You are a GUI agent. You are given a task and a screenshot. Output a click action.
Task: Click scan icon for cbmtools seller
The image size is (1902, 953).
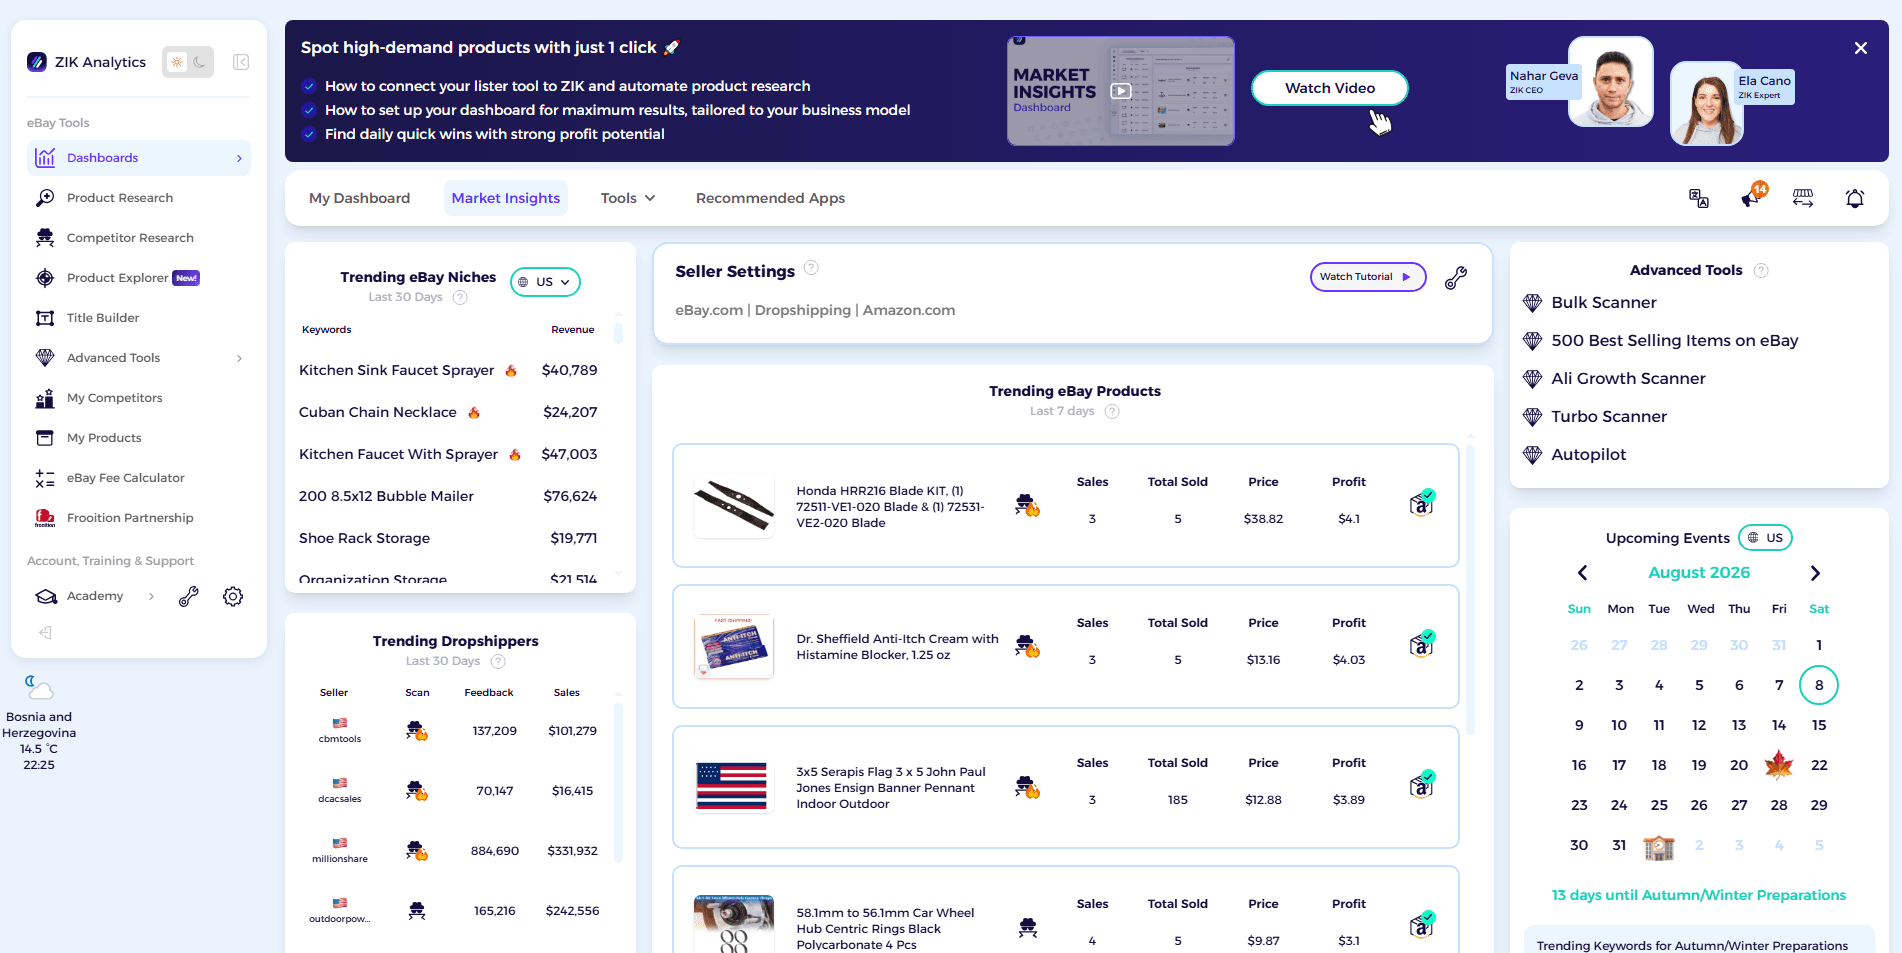coord(417,731)
